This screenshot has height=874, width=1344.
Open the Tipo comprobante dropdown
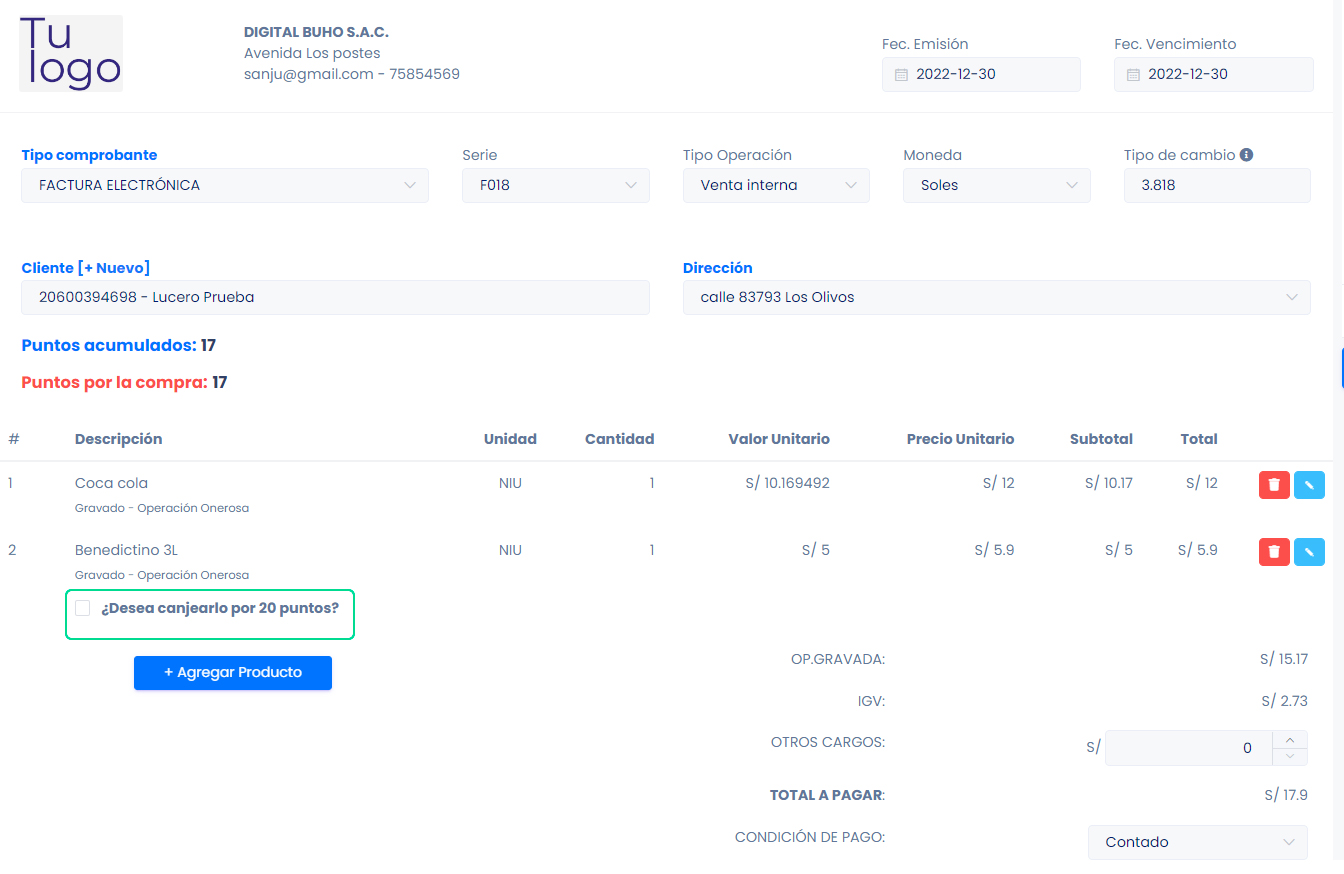pyautogui.click(x=225, y=186)
